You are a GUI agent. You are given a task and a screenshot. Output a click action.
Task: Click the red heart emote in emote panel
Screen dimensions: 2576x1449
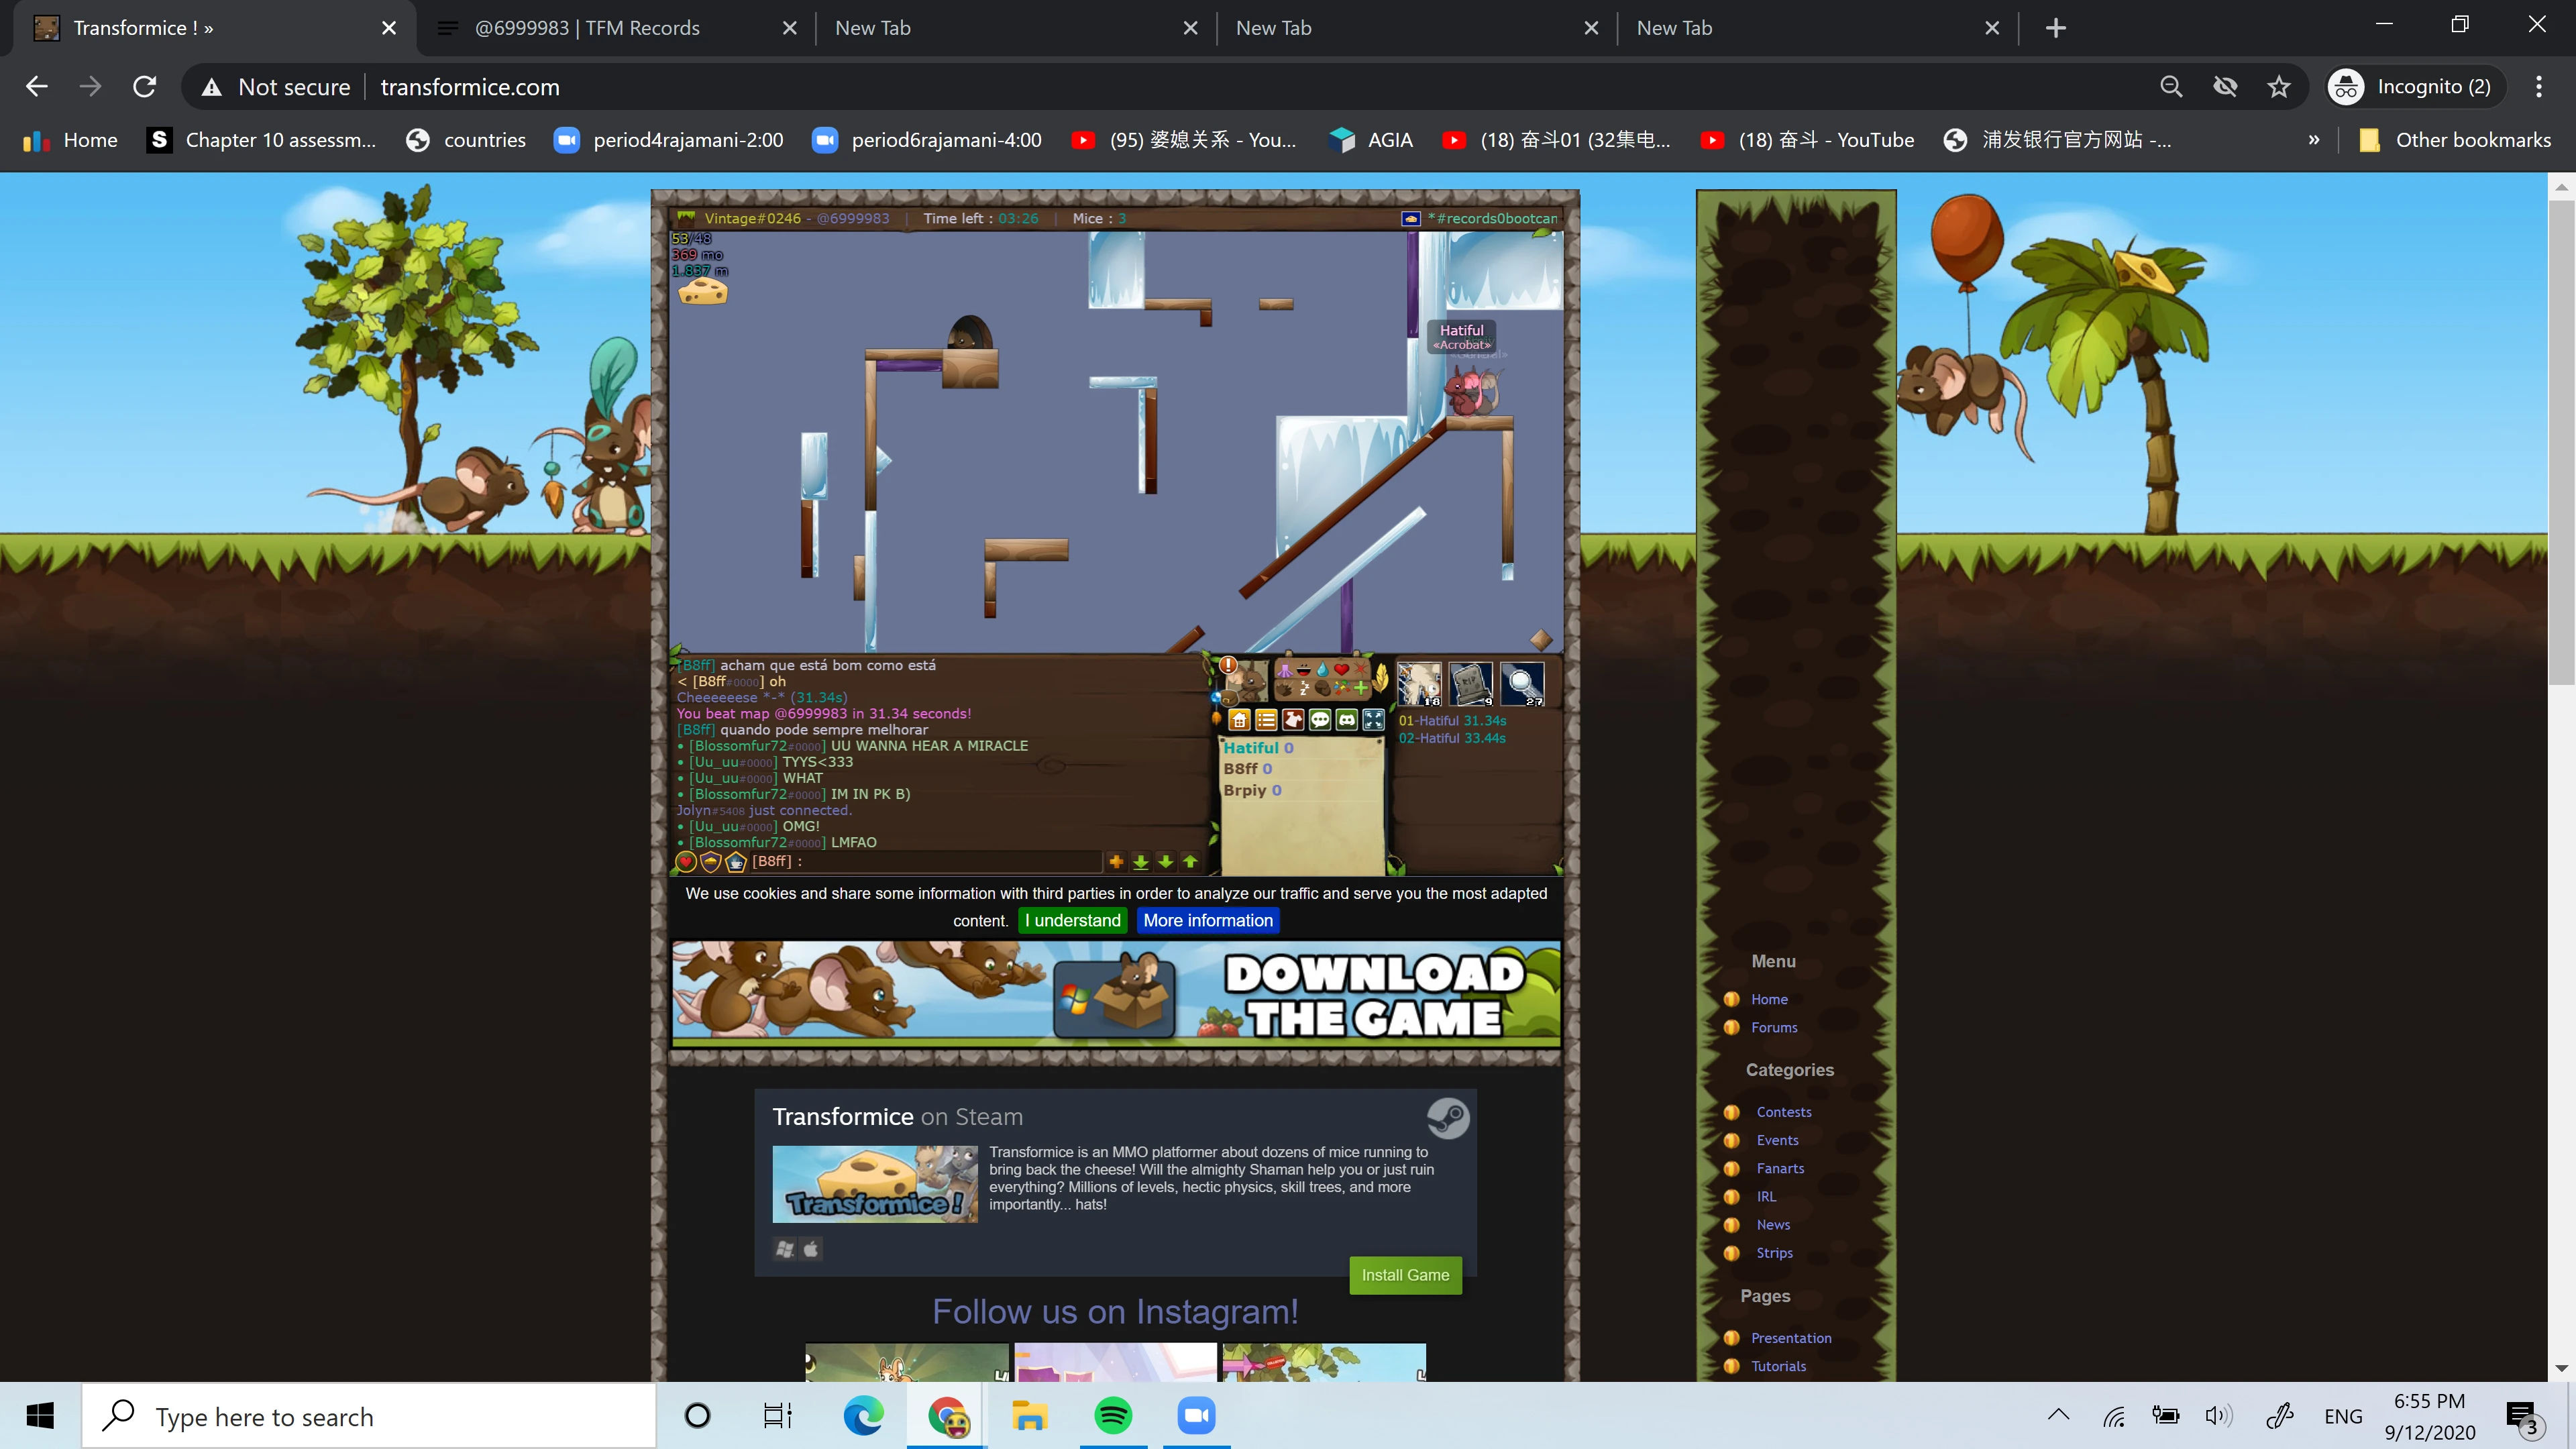tap(1341, 670)
